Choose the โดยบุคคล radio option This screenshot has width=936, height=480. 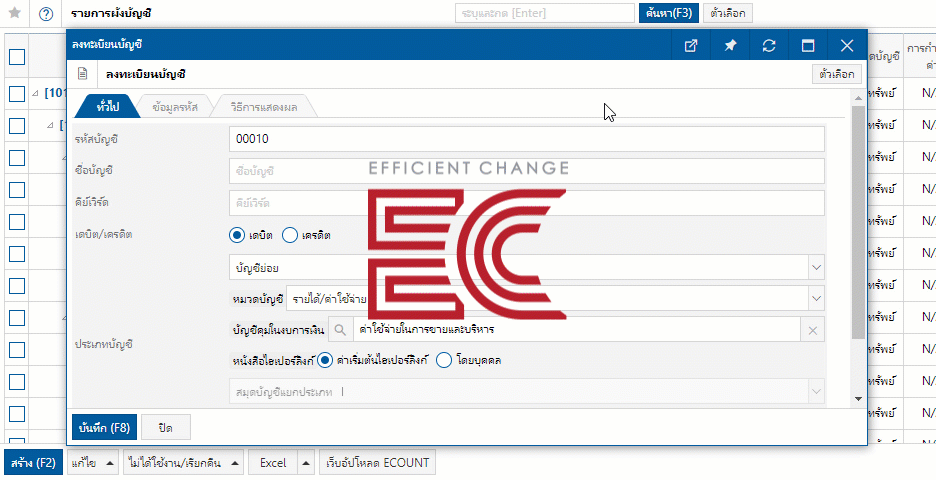(x=444, y=359)
